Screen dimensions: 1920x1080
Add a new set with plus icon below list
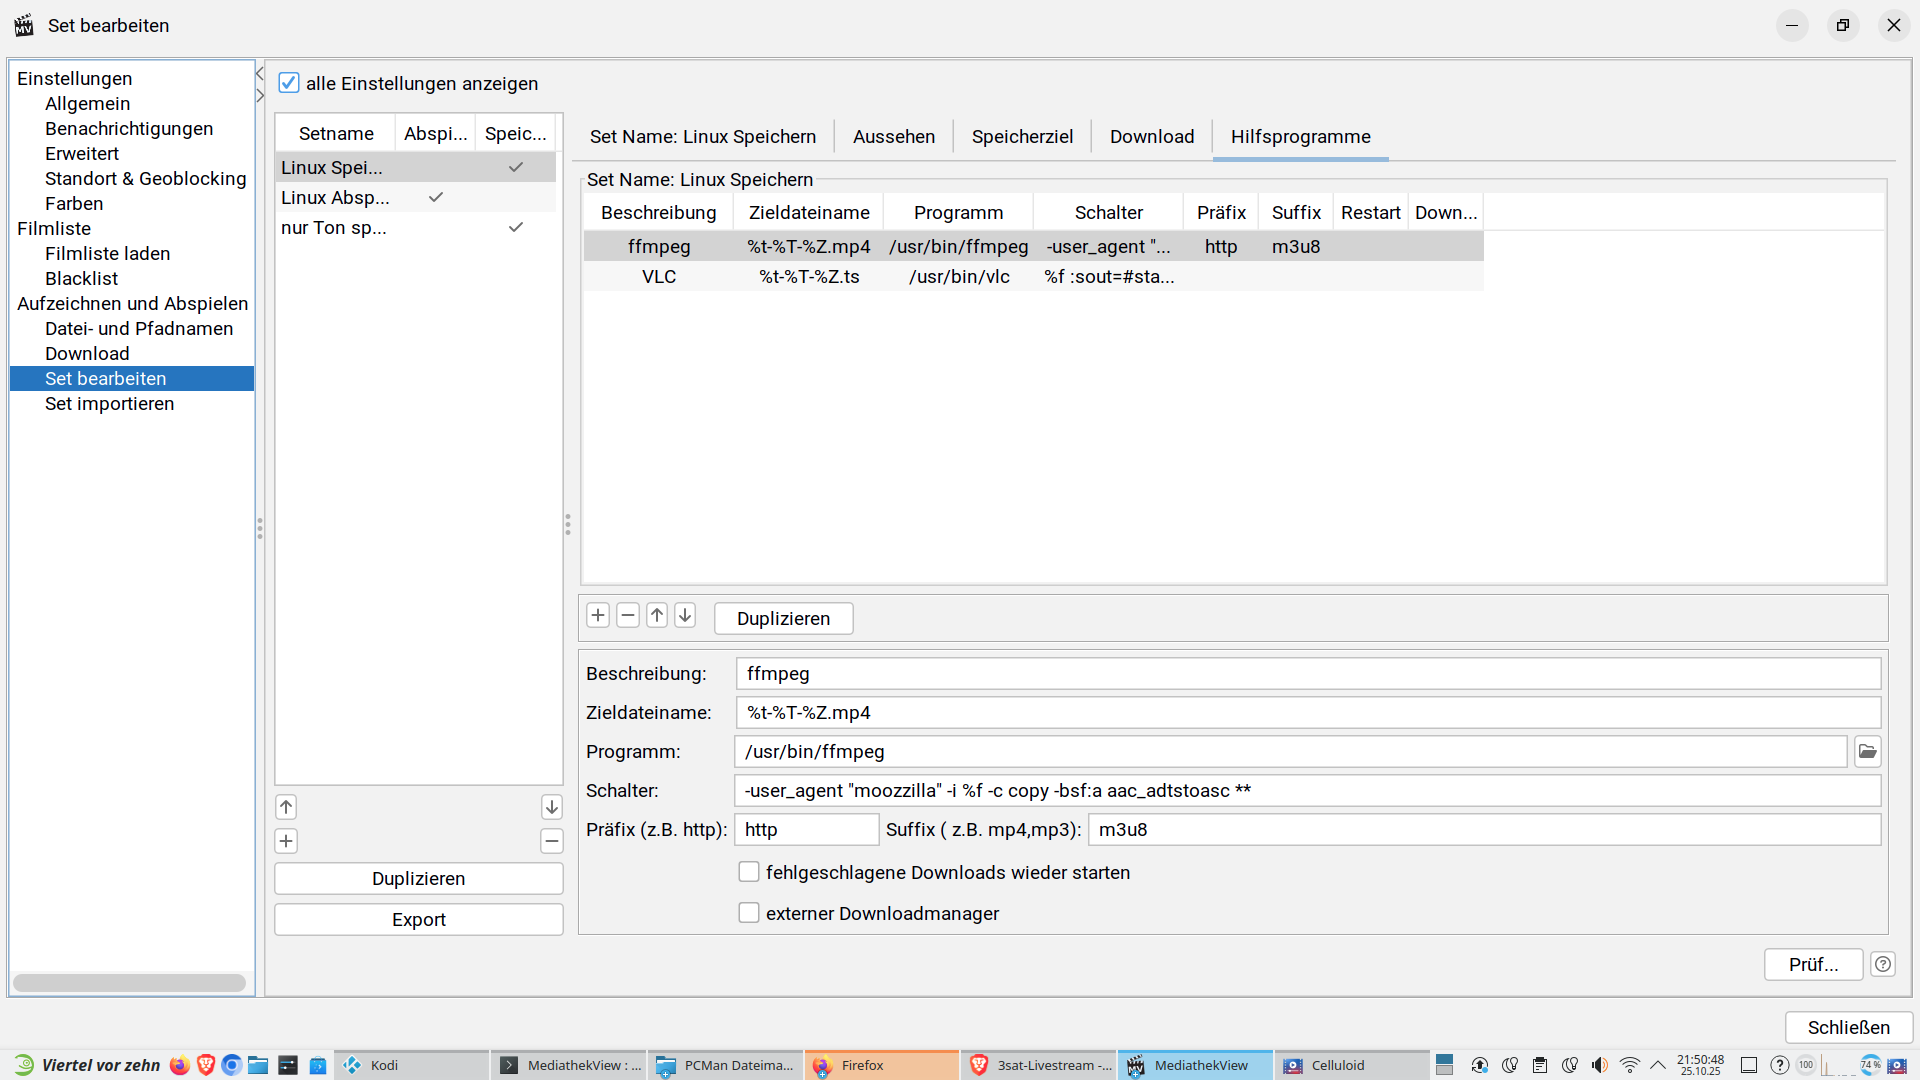coord(286,841)
